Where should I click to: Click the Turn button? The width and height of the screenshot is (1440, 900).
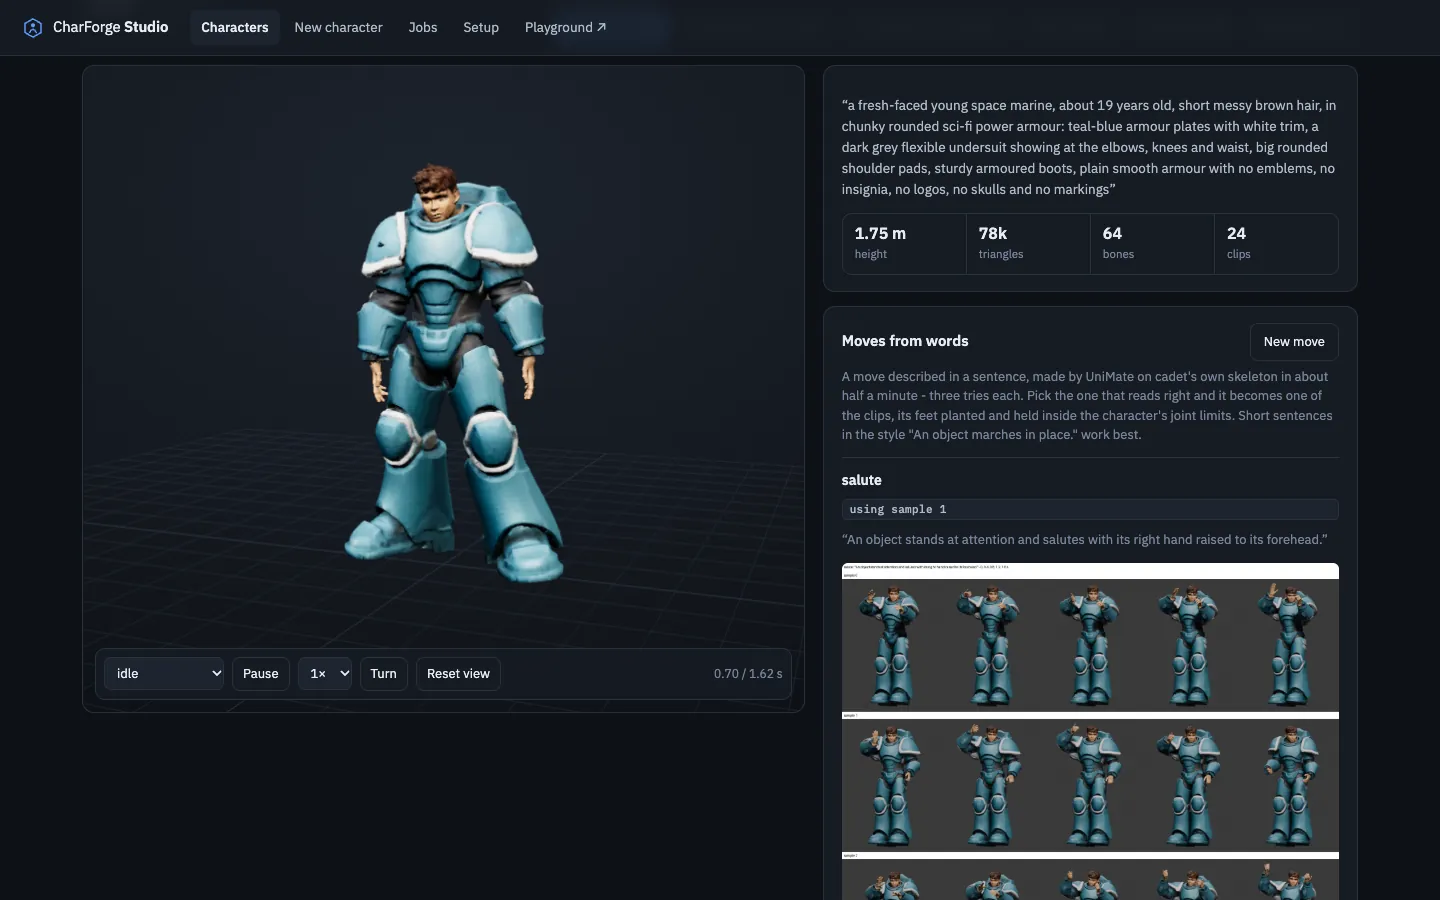click(383, 674)
